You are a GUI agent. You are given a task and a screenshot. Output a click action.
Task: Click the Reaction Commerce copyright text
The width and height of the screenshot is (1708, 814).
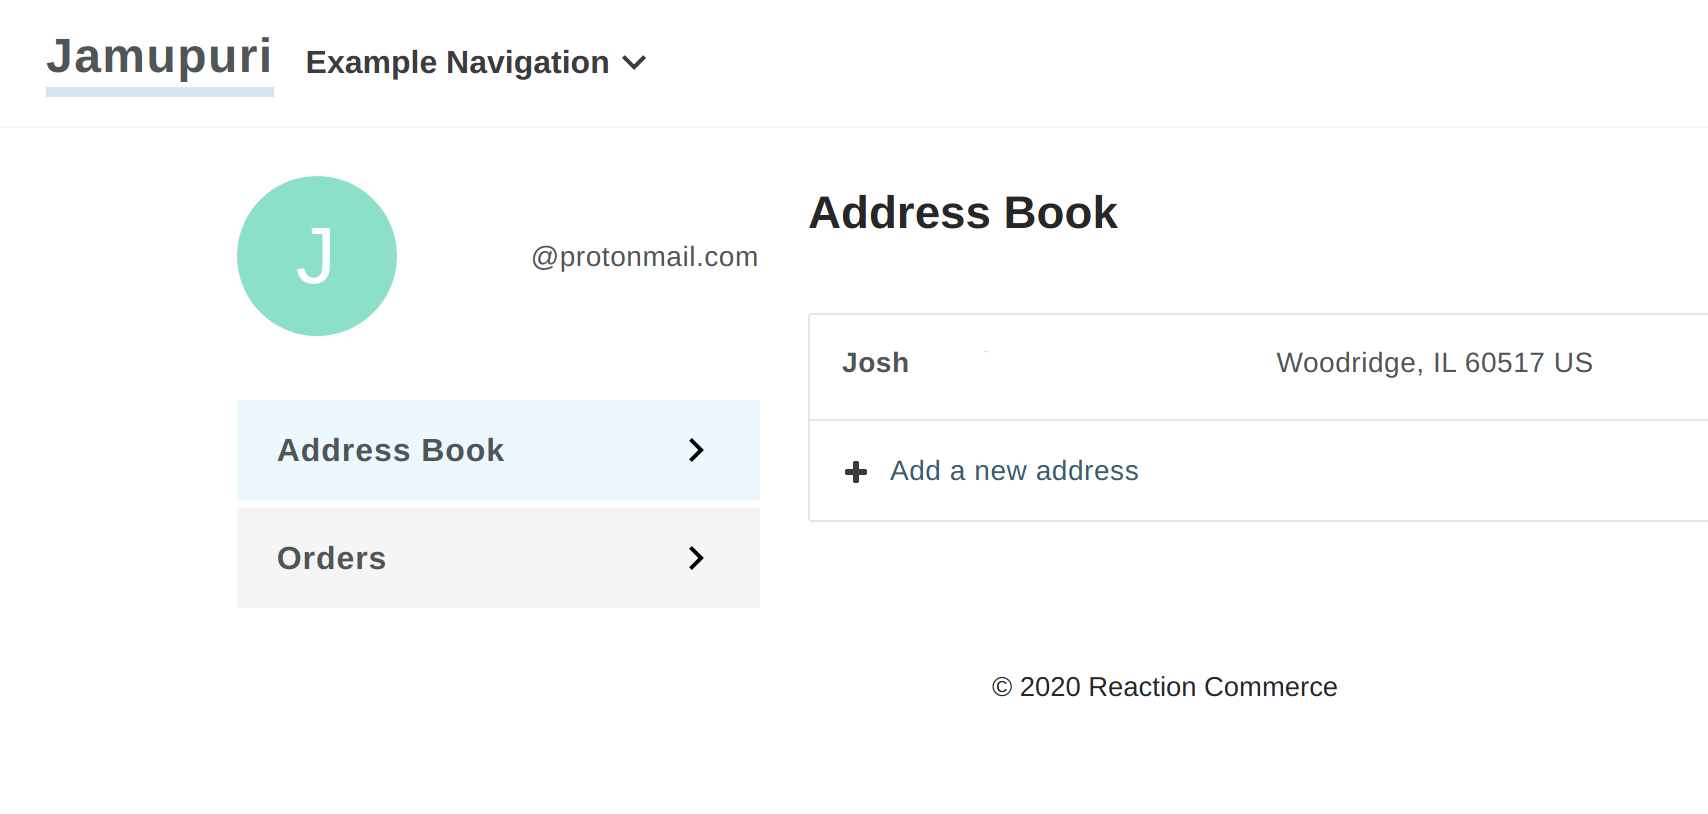(1163, 687)
